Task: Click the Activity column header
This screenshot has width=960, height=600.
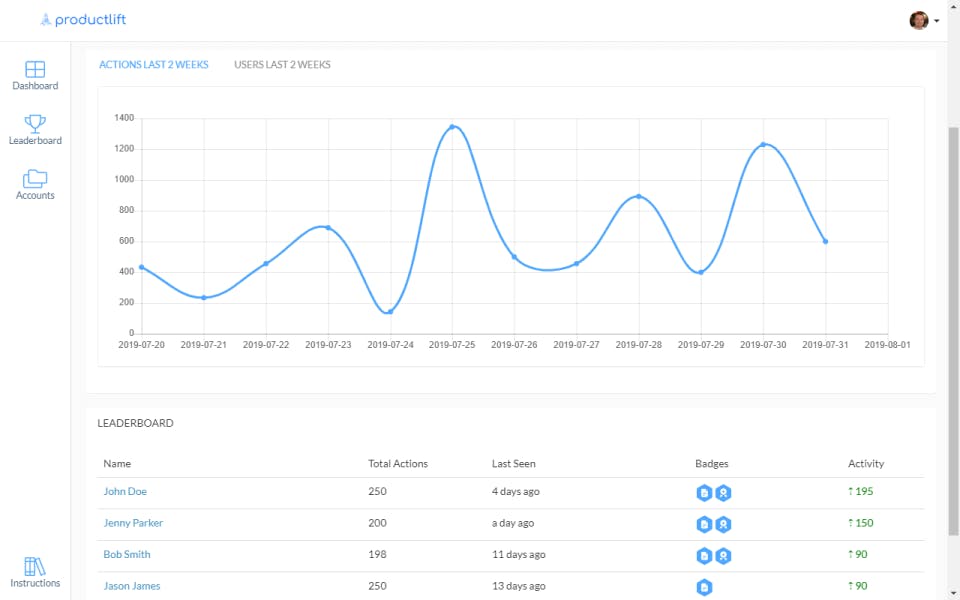Action: point(866,463)
